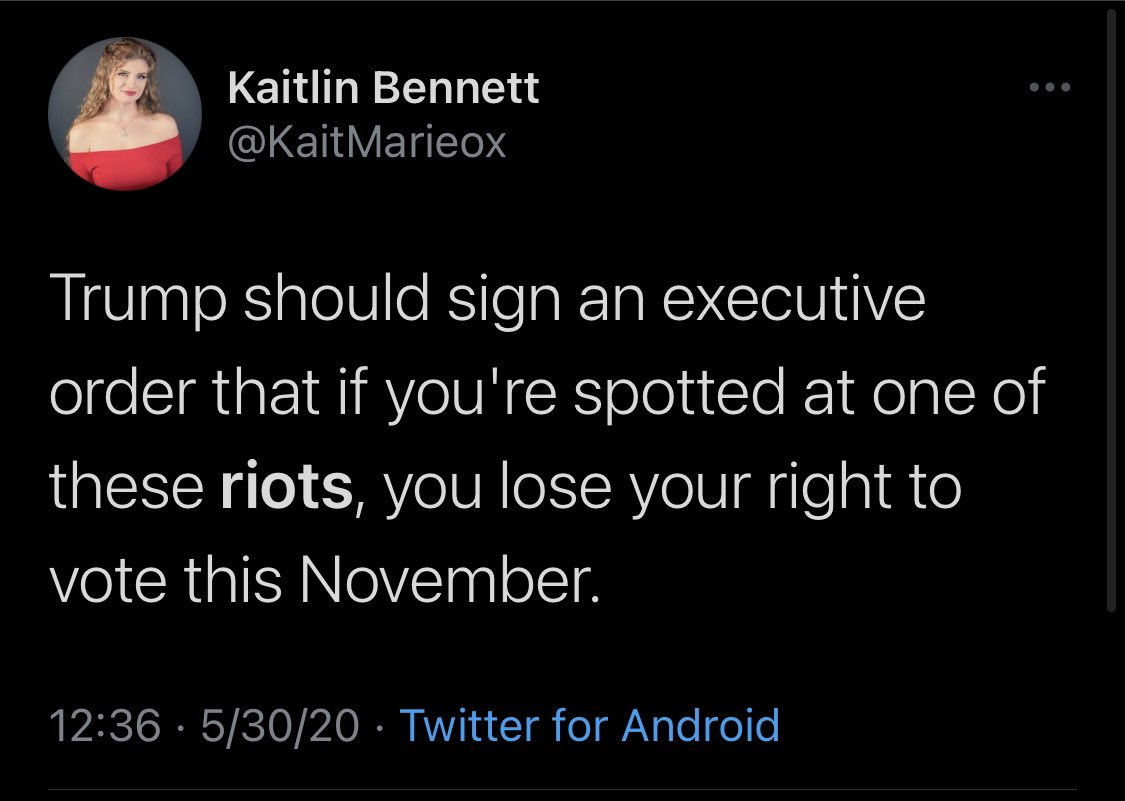
Task: Click the bold word riots
Action: (x=287, y=487)
